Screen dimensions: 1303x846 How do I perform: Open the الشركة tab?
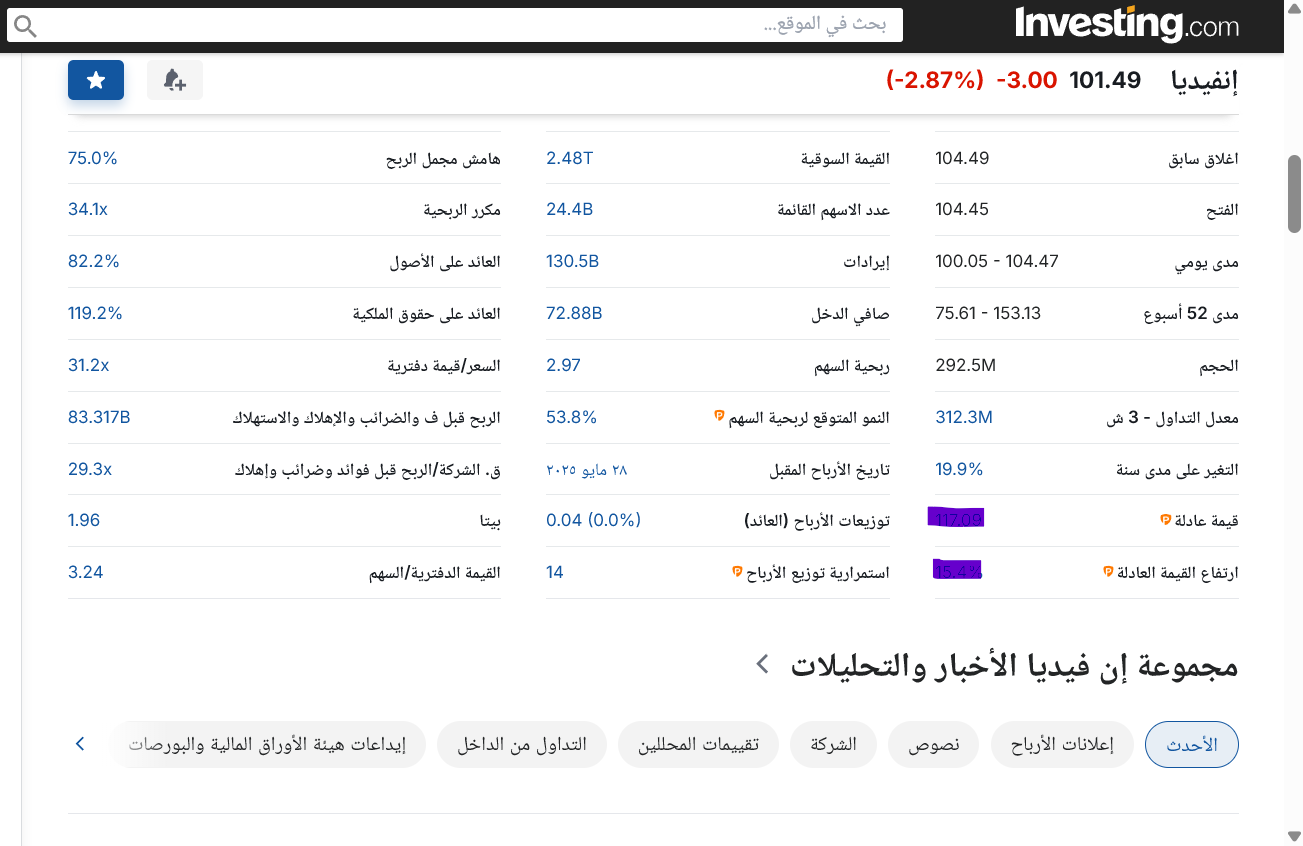point(834,745)
